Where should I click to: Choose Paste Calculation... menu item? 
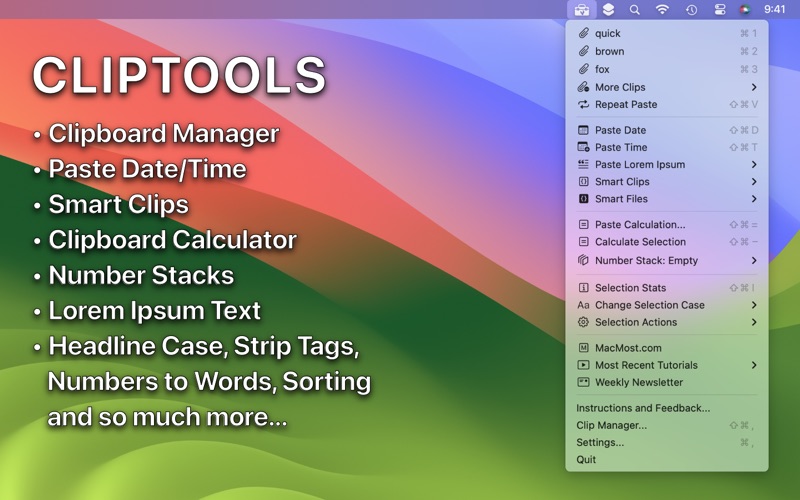click(667, 224)
